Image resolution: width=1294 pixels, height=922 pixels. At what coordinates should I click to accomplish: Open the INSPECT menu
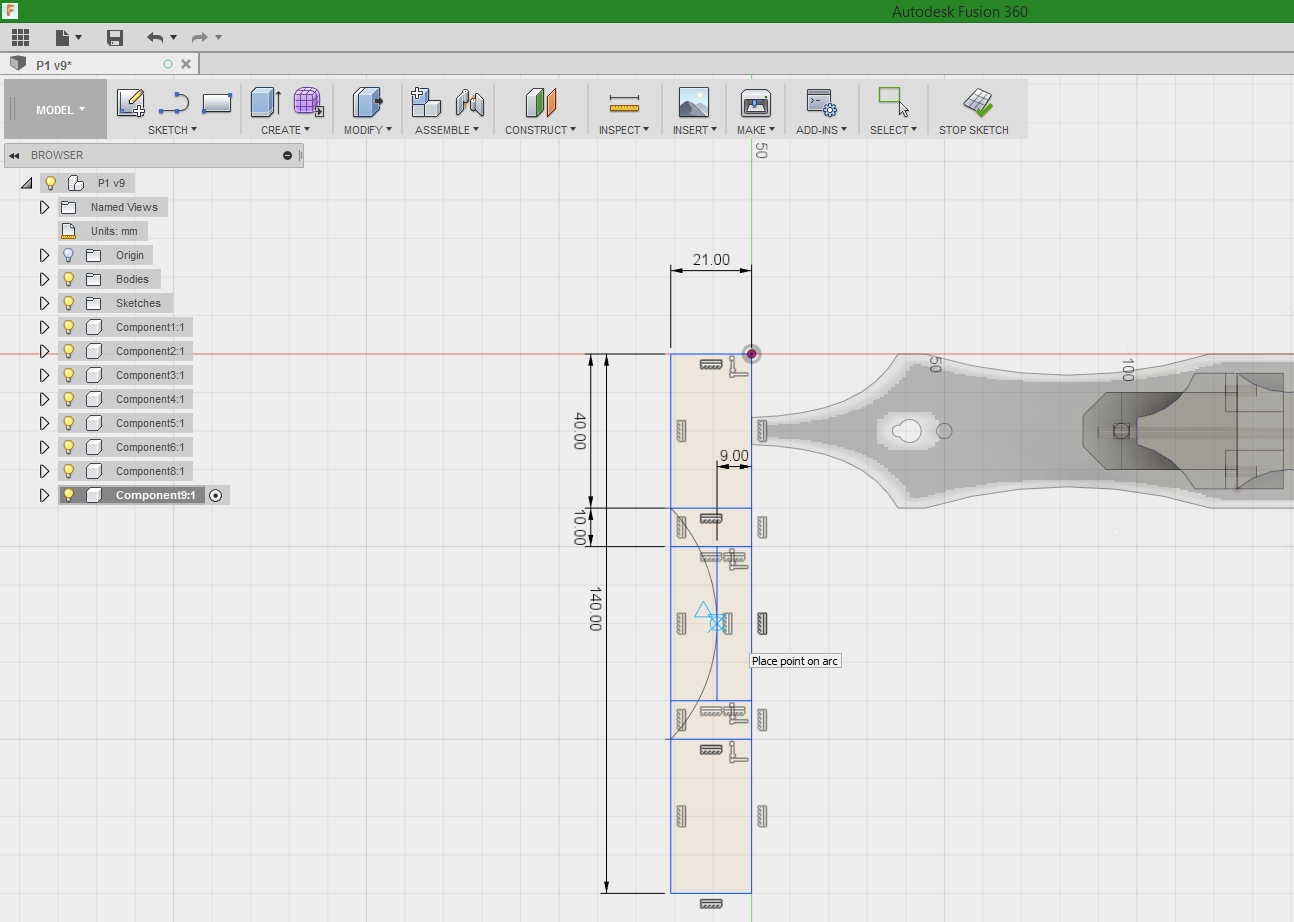pyautogui.click(x=624, y=130)
